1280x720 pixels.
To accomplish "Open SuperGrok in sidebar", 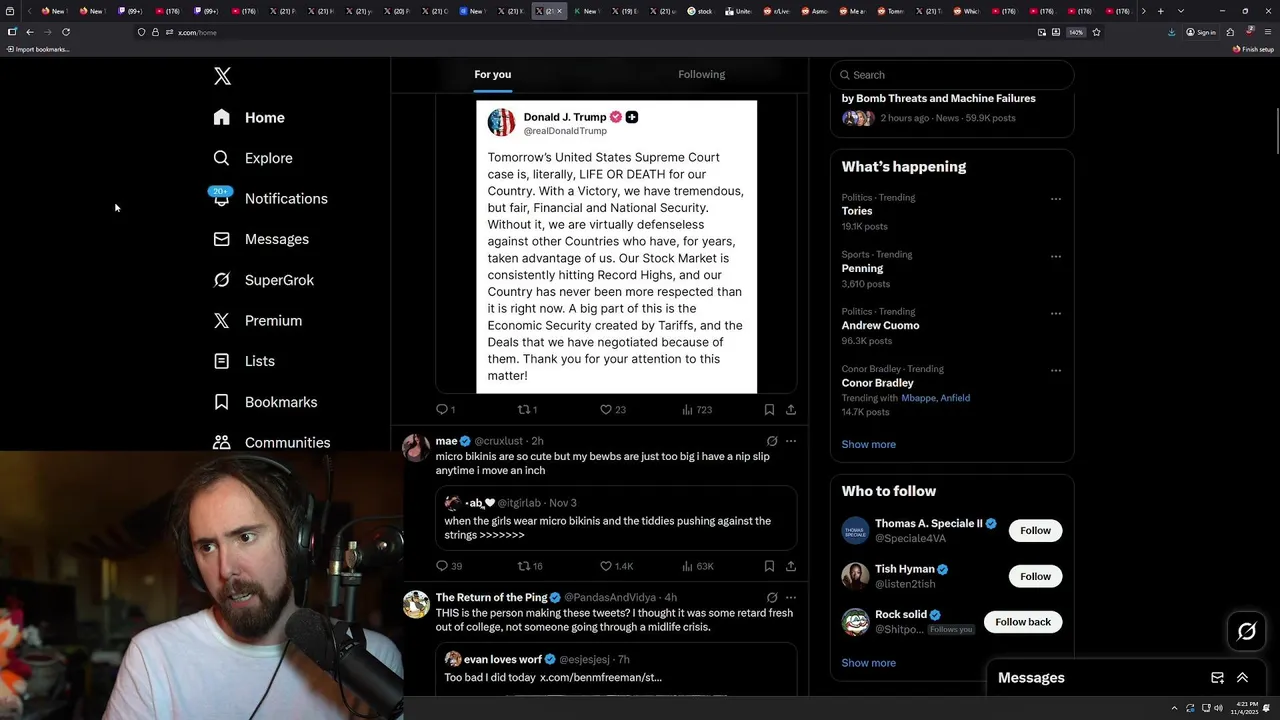I will tap(264, 280).
